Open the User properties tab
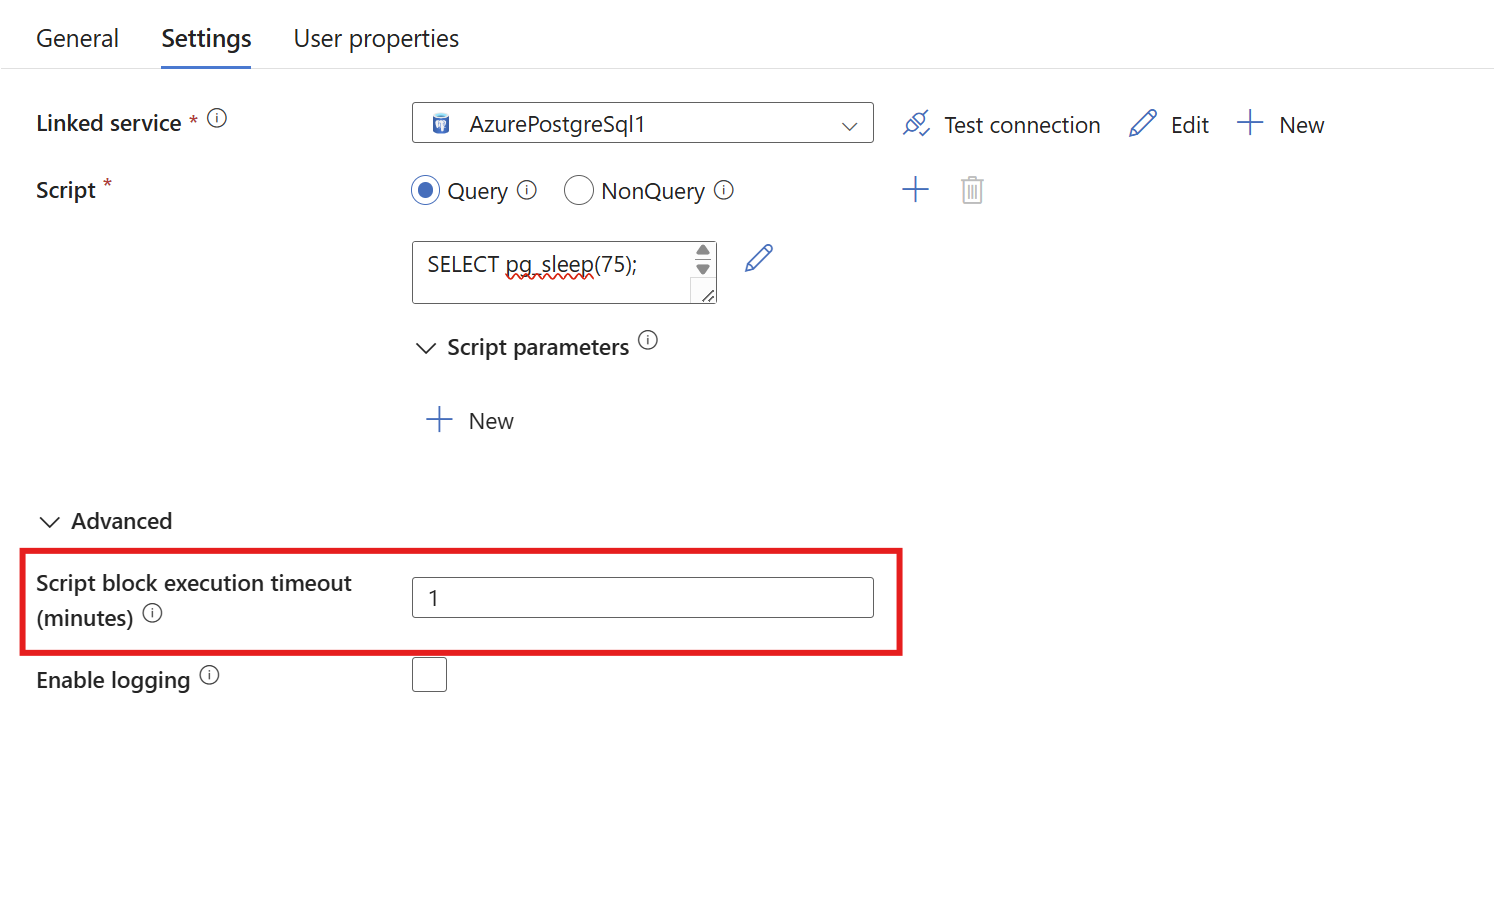Image resolution: width=1494 pixels, height=901 pixels. pos(376,39)
